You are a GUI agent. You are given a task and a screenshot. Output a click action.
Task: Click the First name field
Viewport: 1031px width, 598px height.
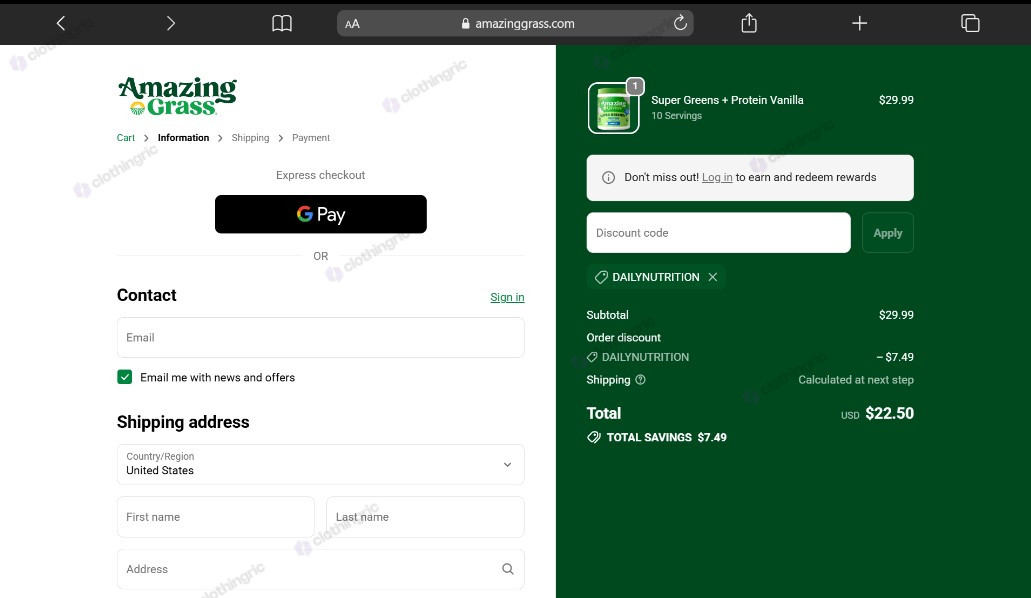tap(216, 517)
